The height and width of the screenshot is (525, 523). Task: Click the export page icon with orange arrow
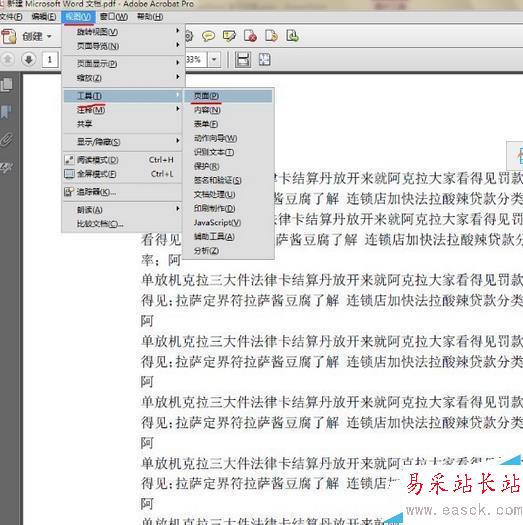271,36
